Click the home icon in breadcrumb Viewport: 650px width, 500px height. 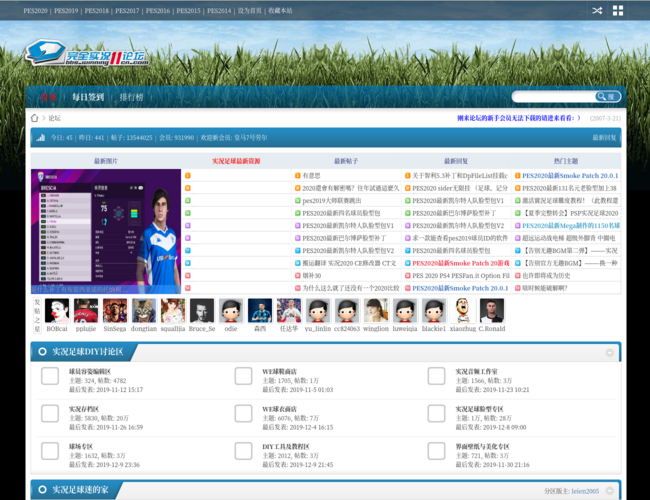35,118
